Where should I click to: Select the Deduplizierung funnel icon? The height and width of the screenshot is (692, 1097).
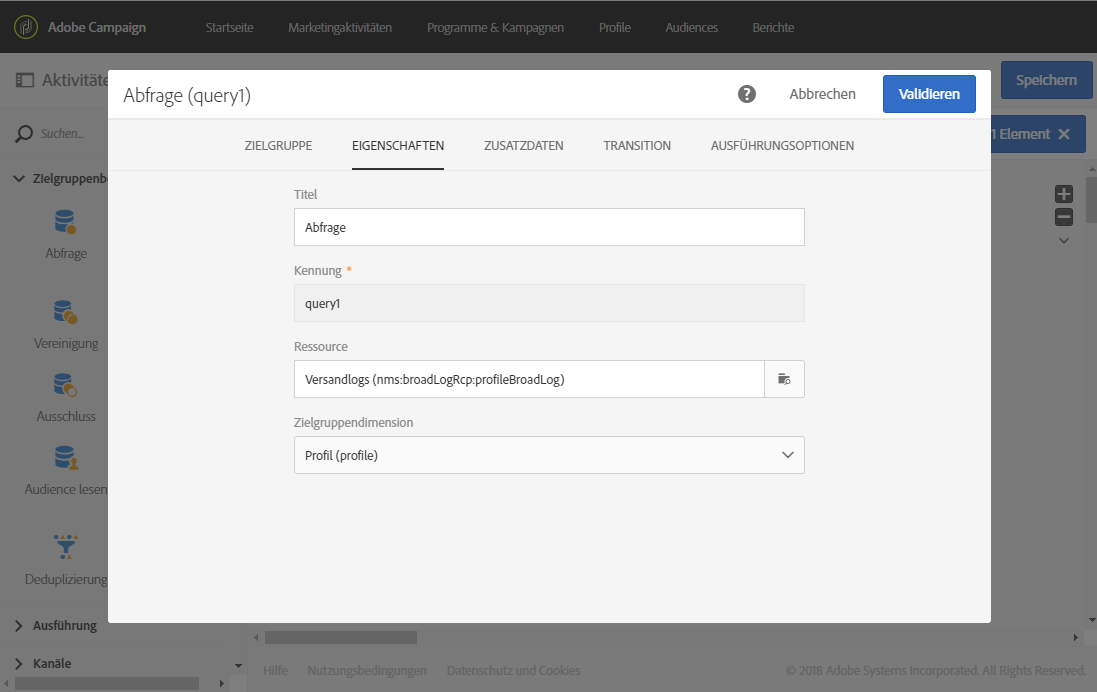point(66,547)
